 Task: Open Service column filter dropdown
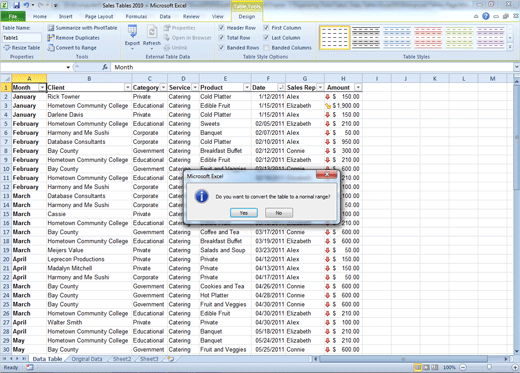point(195,87)
